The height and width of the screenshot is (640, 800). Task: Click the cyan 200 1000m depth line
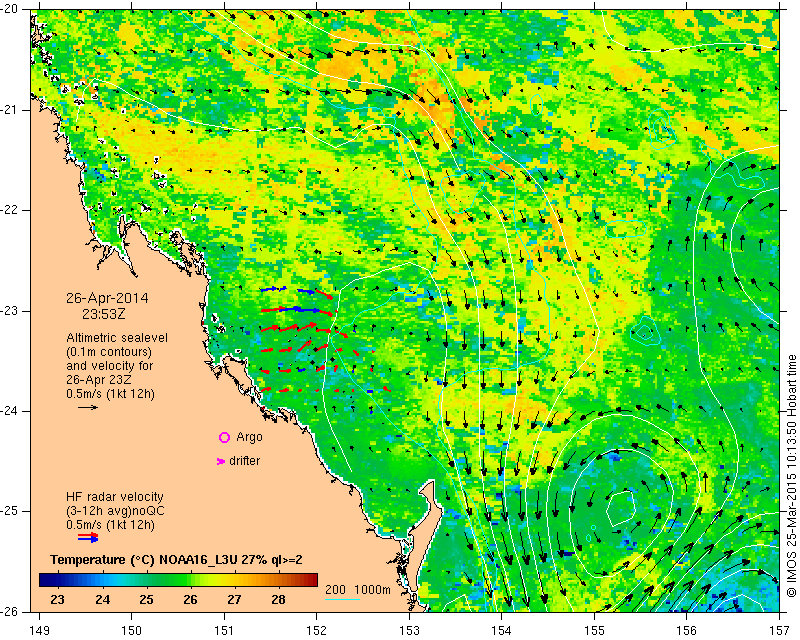coord(343,599)
